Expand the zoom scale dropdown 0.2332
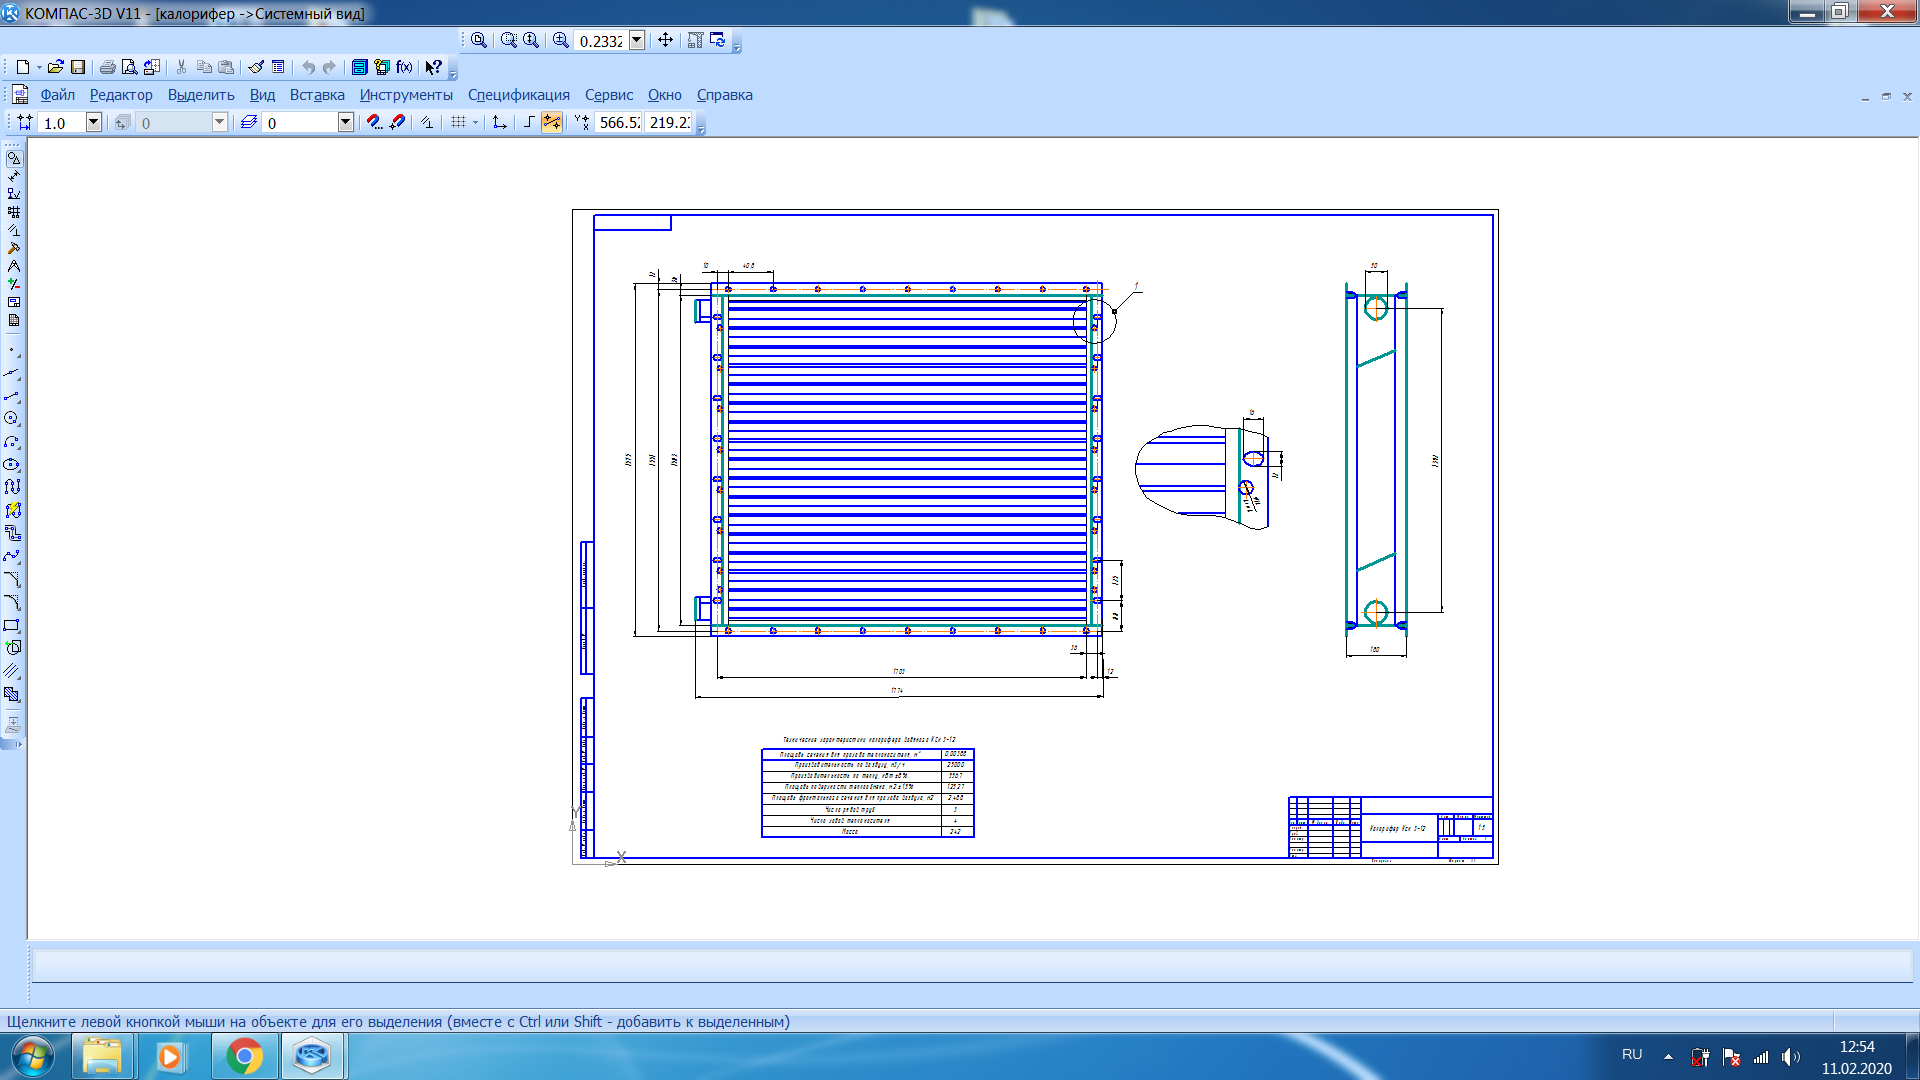 click(637, 40)
